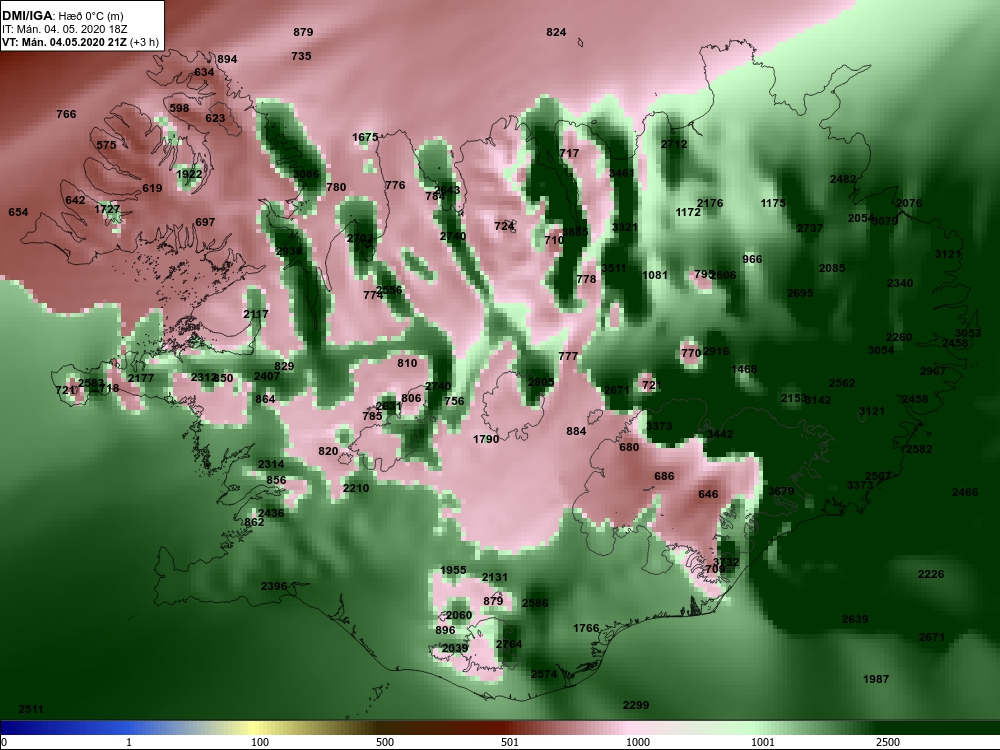Click the map value 2702
This screenshot has width=1000, height=750.
[360, 239]
